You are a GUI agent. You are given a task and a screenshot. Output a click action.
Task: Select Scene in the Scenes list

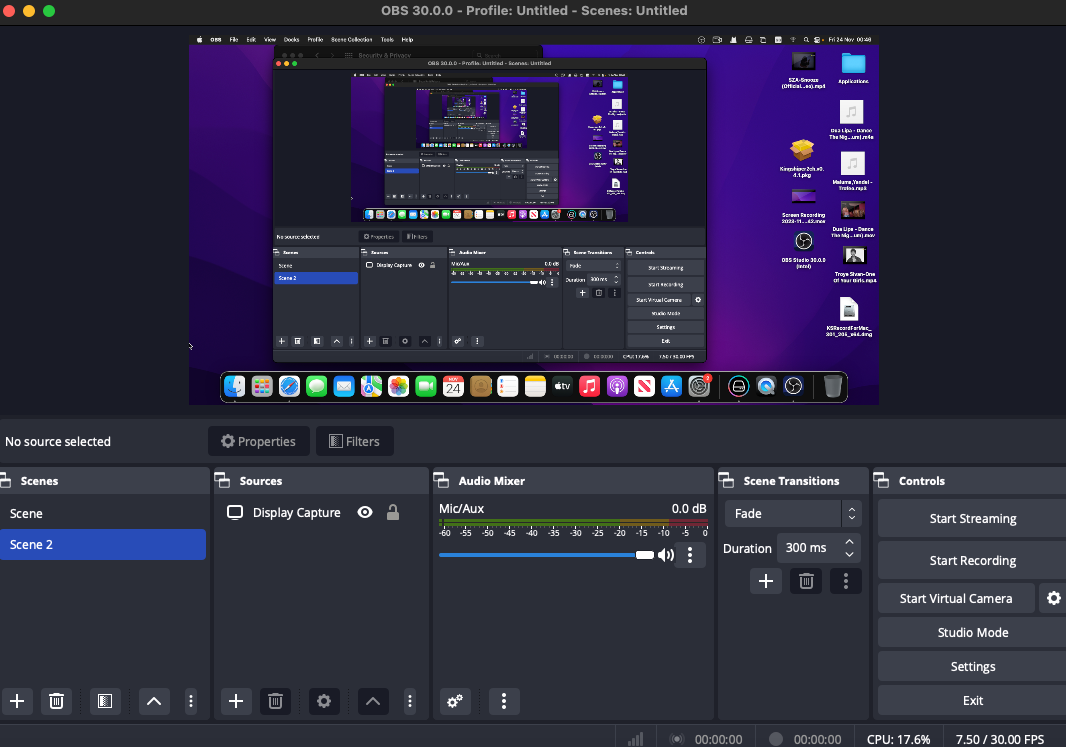(103, 514)
